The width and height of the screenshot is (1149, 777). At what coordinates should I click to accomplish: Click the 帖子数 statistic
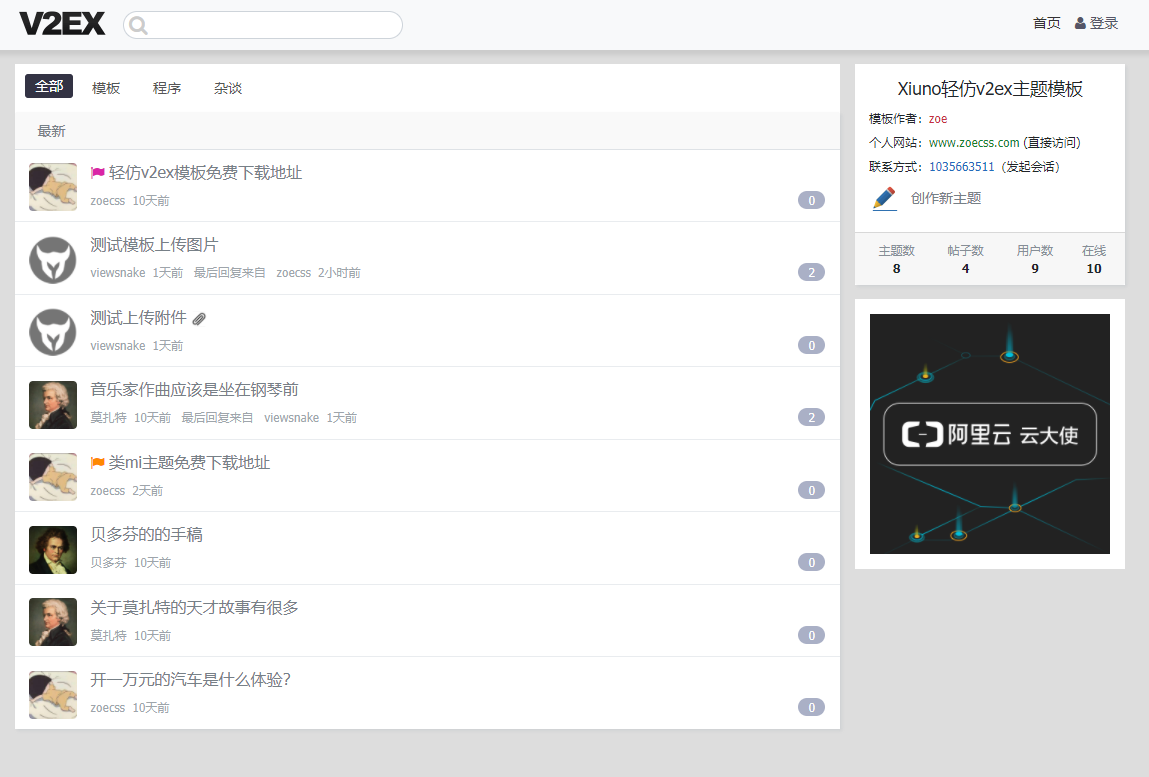click(x=966, y=259)
